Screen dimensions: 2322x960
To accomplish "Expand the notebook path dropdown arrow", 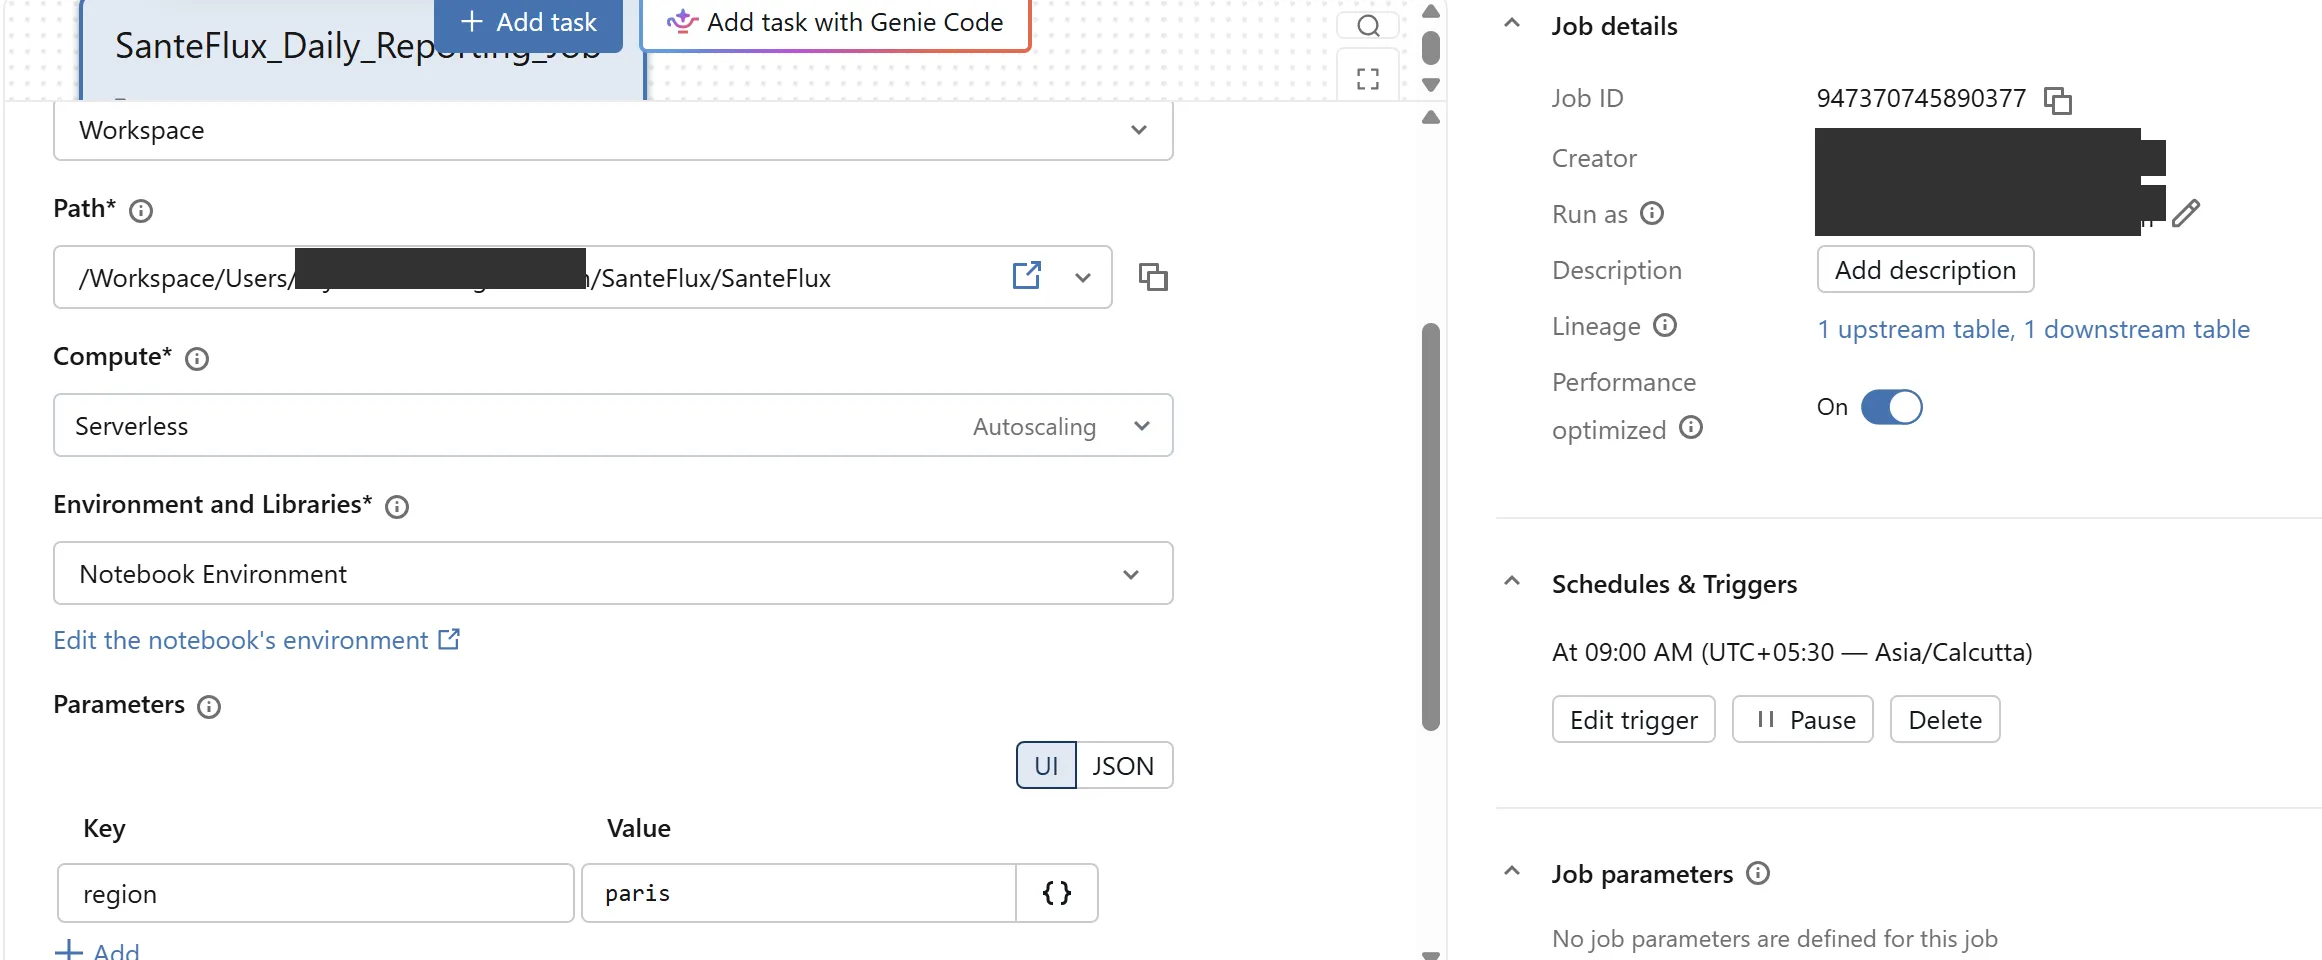I will (x=1083, y=277).
